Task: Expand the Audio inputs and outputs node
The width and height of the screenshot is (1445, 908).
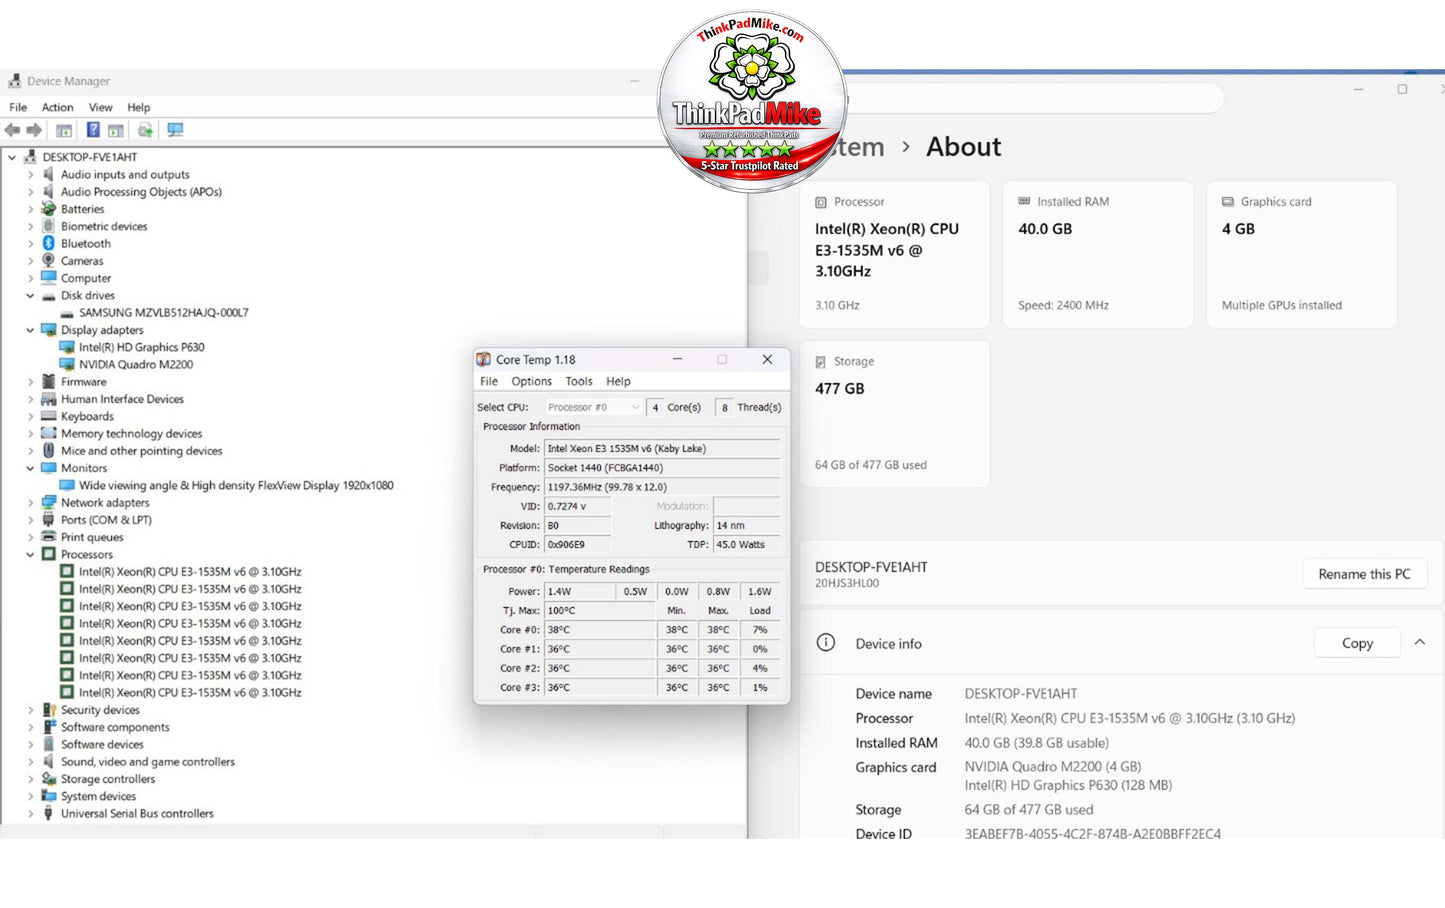Action: pyautogui.click(x=30, y=174)
